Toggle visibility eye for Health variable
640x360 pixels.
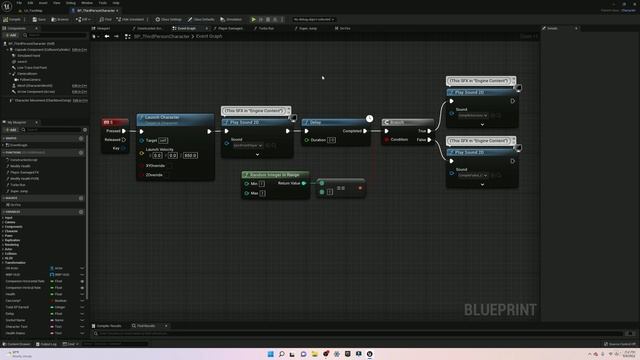tap(82, 294)
